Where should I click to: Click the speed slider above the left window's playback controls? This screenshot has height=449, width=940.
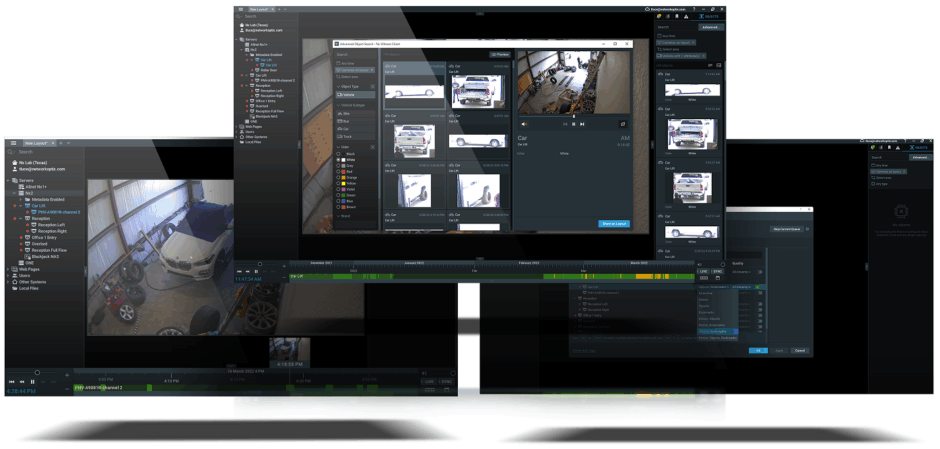coord(37,372)
